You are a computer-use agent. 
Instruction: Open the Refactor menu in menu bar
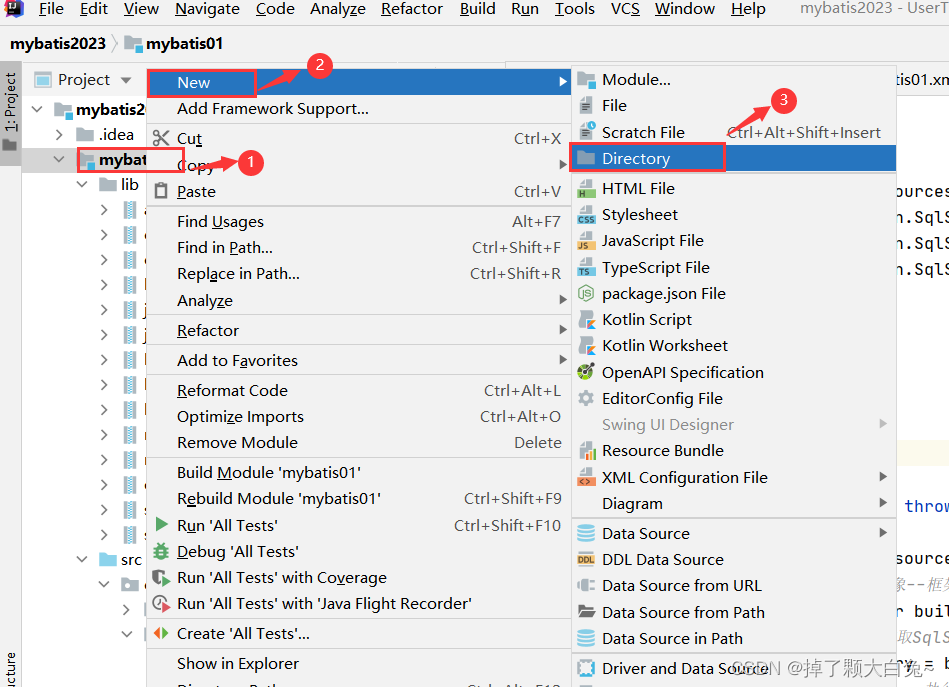[412, 9]
